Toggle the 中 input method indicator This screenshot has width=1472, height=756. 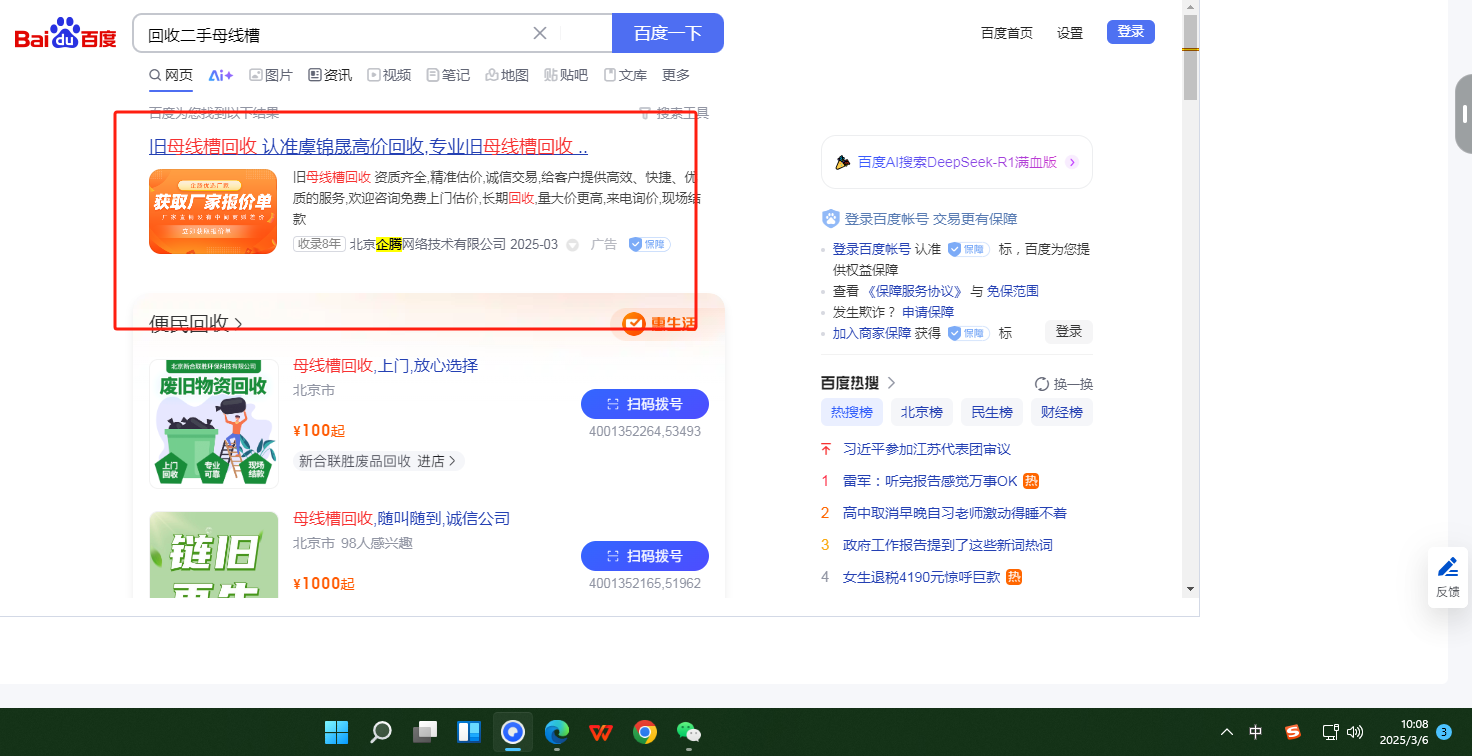1255,732
